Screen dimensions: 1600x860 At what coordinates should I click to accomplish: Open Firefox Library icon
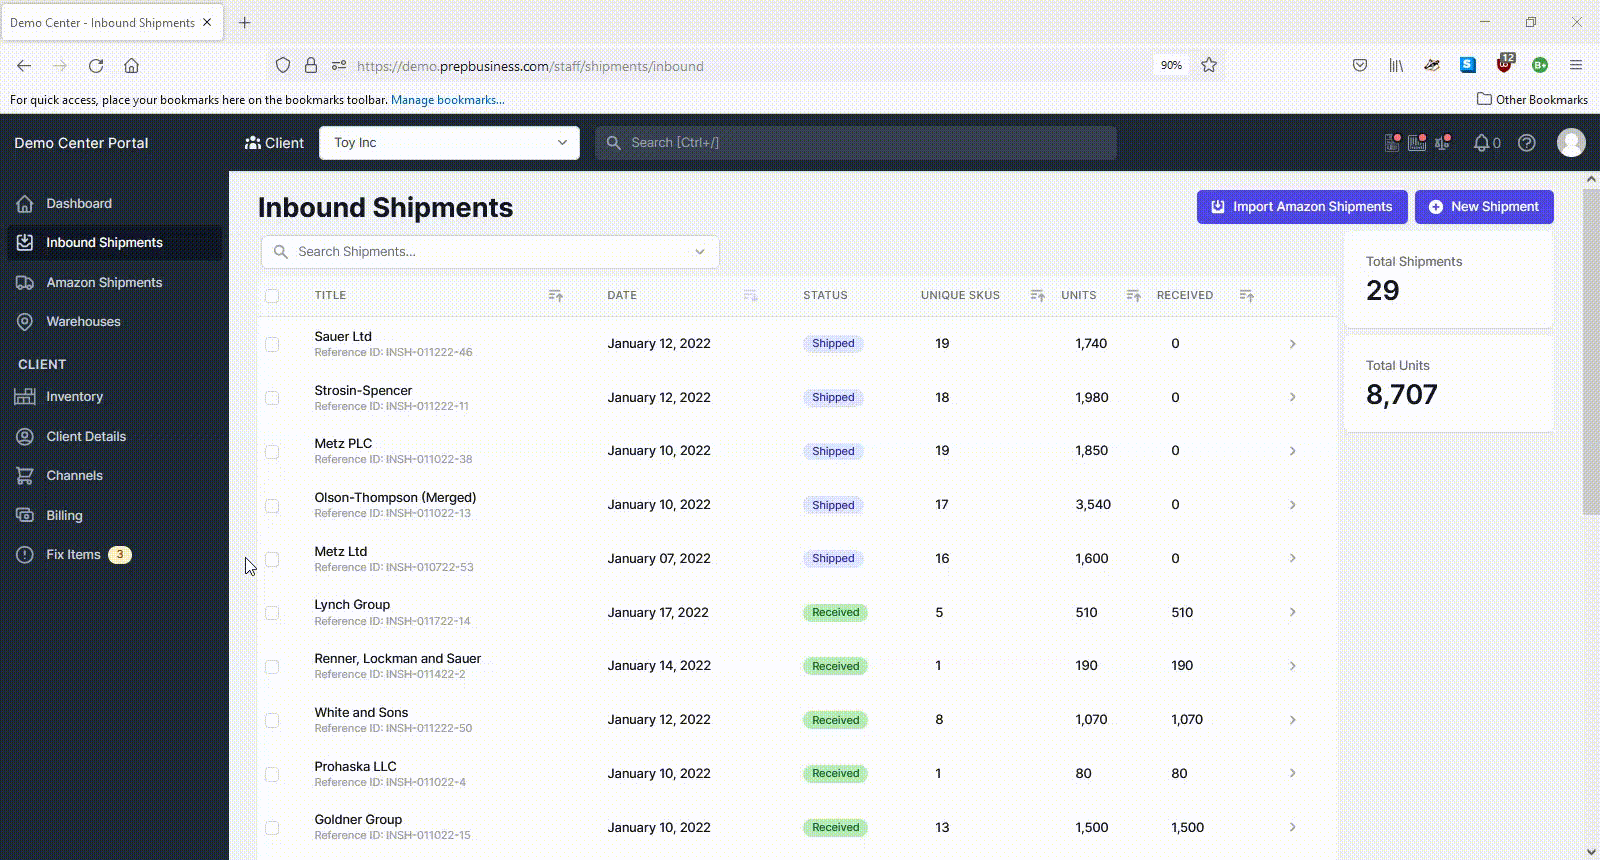pos(1396,65)
